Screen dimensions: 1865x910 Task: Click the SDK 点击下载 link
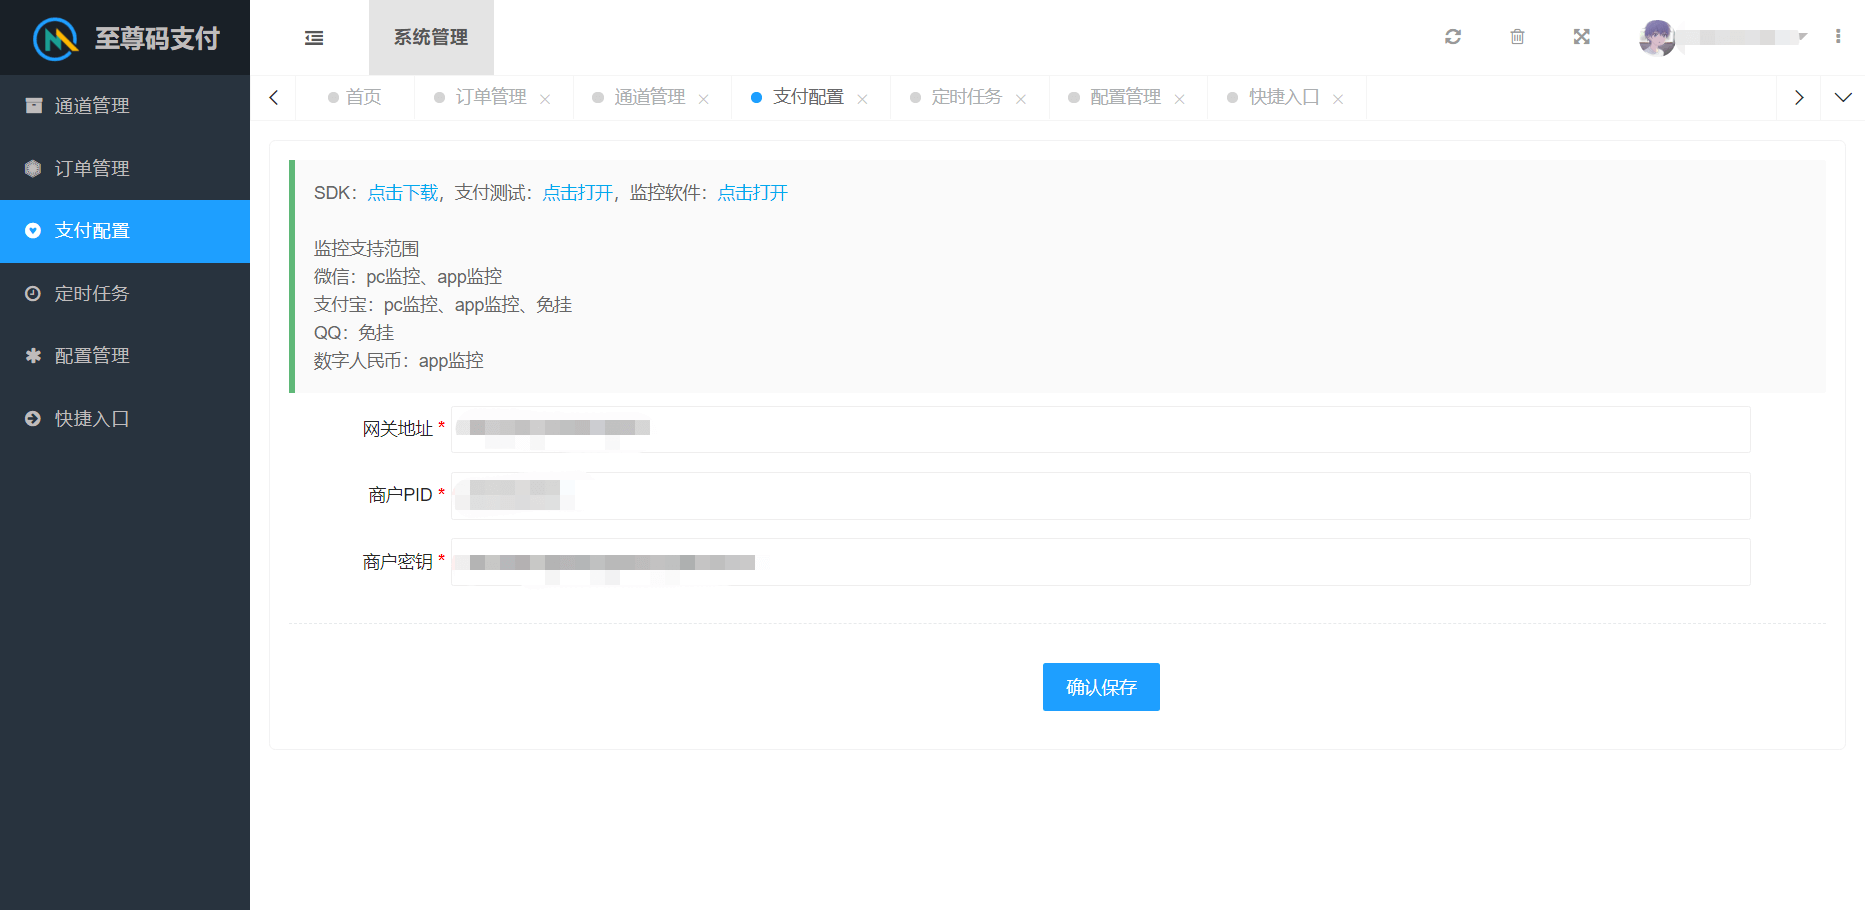pyautogui.click(x=402, y=193)
